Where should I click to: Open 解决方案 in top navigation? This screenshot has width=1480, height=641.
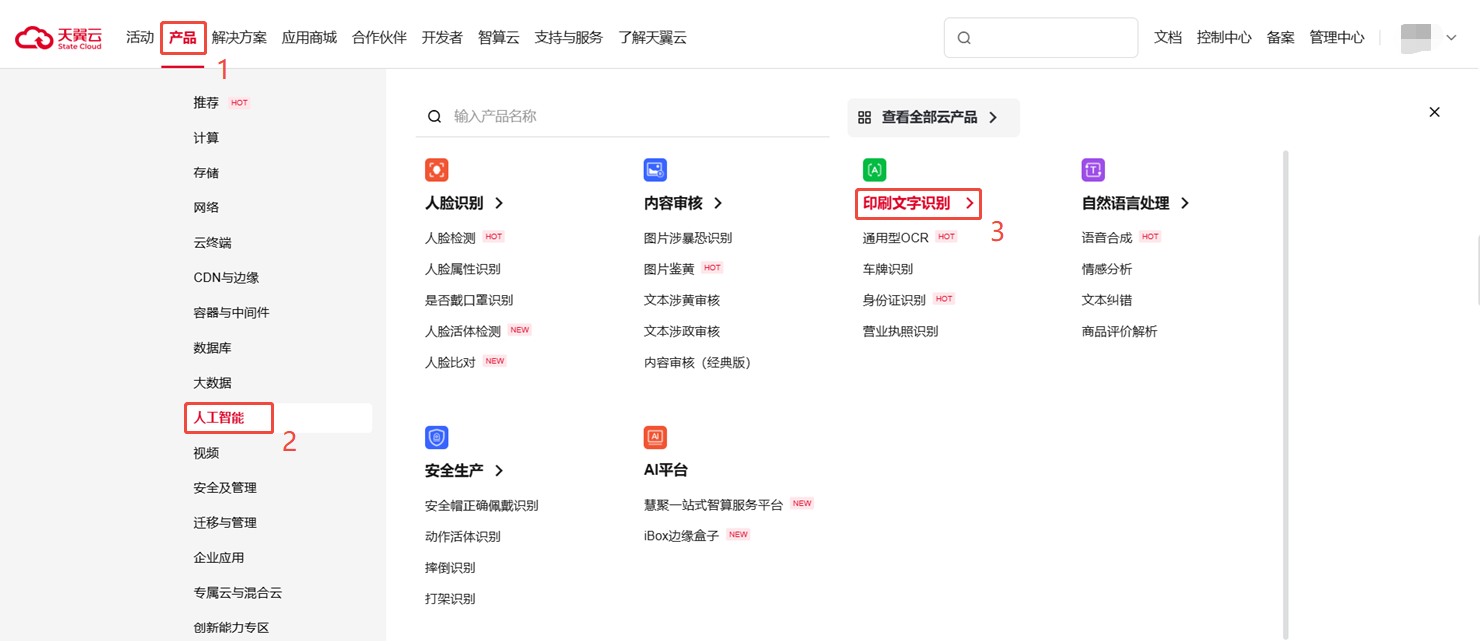click(239, 38)
